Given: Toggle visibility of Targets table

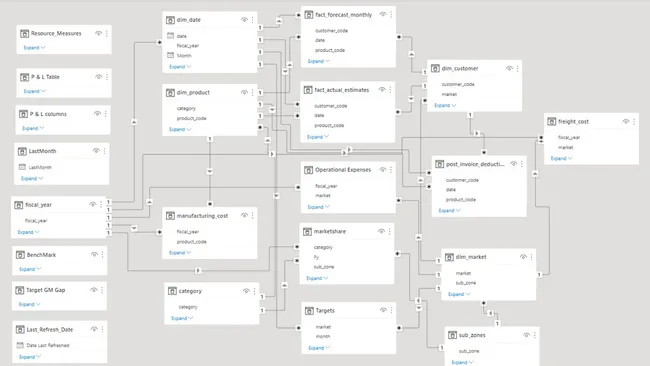Looking at the screenshot, I should click(383, 310).
